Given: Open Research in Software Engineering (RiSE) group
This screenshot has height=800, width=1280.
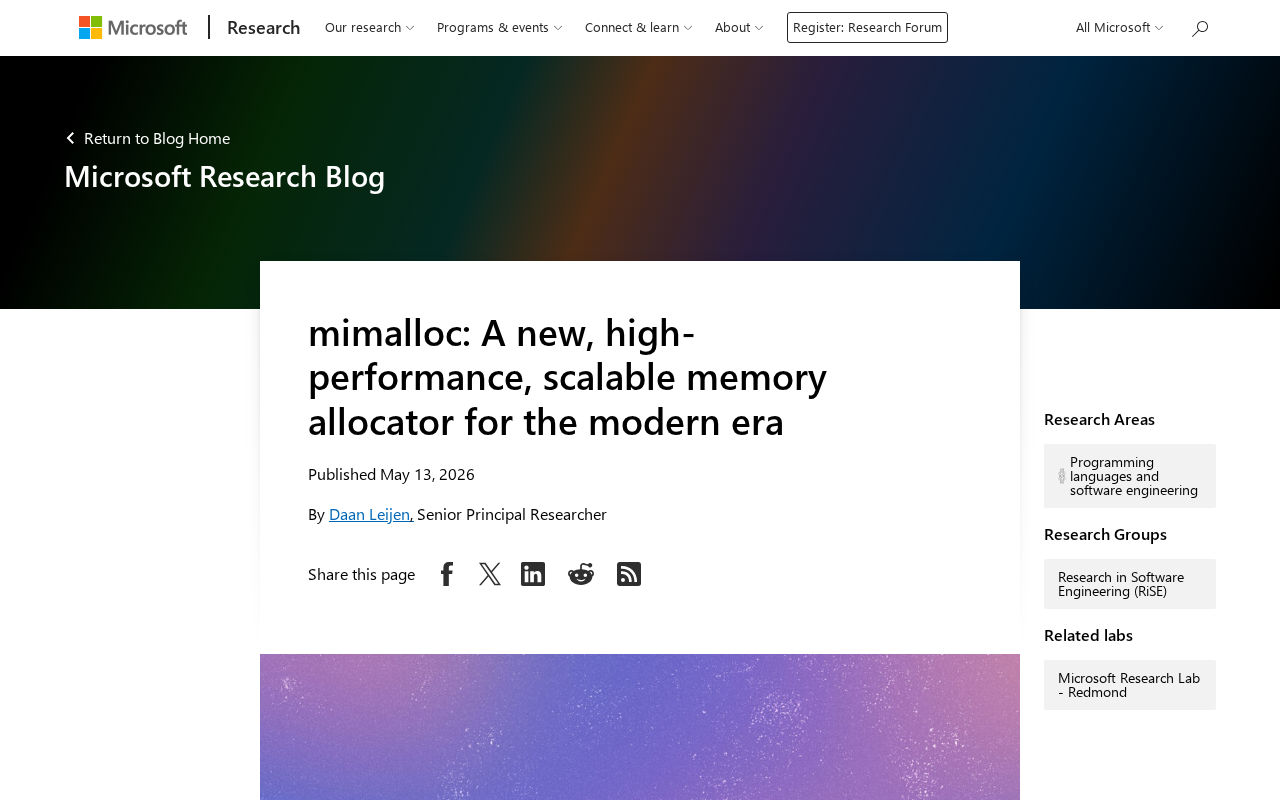Looking at the screenshot, I should (1130, 584).
